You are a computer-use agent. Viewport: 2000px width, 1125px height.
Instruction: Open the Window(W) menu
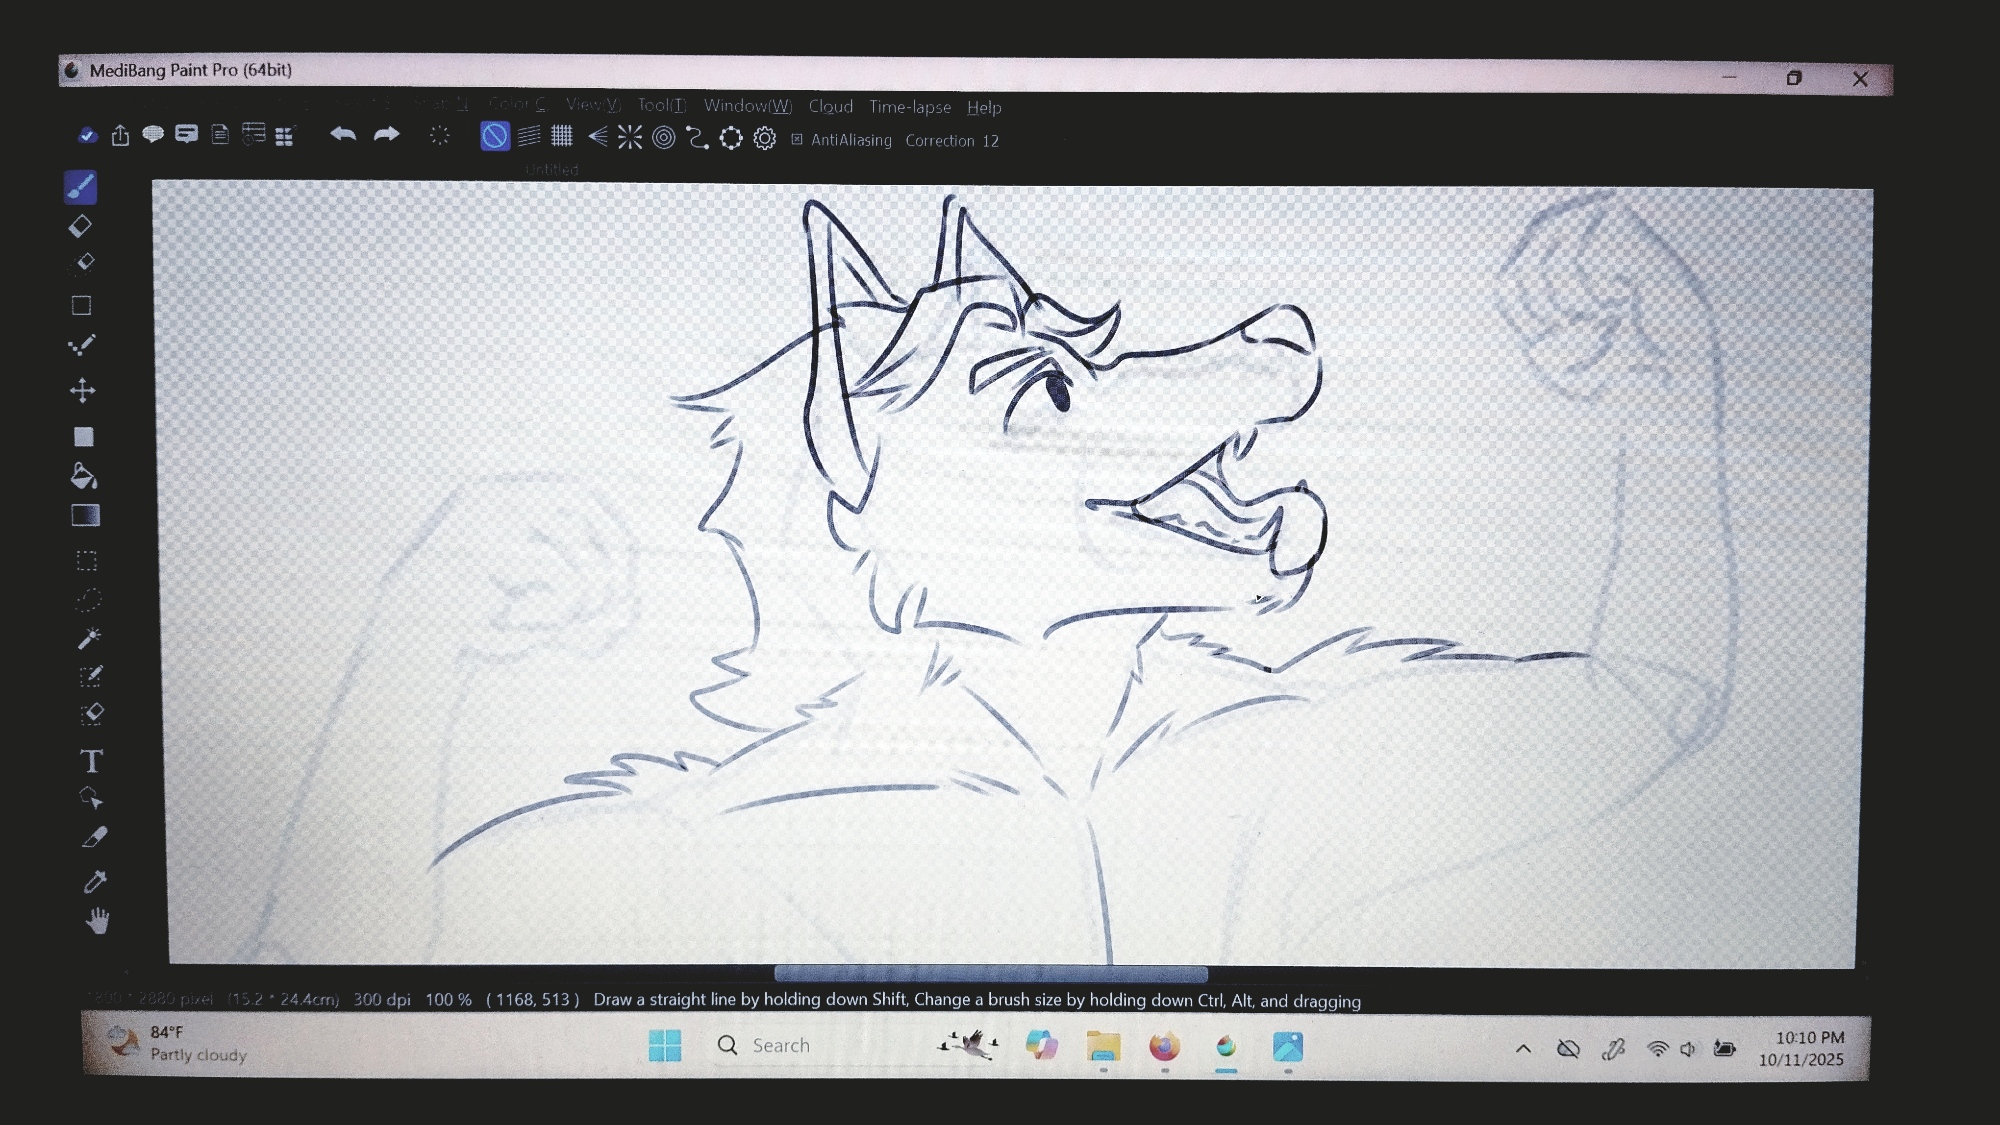point(747,106)
